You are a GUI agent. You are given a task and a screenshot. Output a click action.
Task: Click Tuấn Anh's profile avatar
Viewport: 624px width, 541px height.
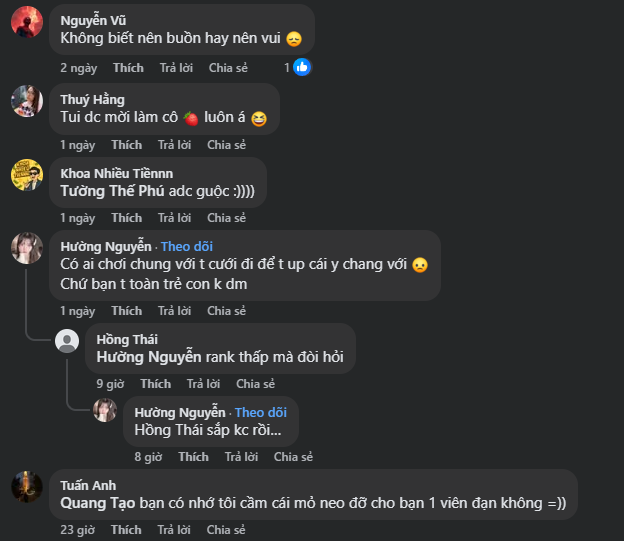pos(26,487)
